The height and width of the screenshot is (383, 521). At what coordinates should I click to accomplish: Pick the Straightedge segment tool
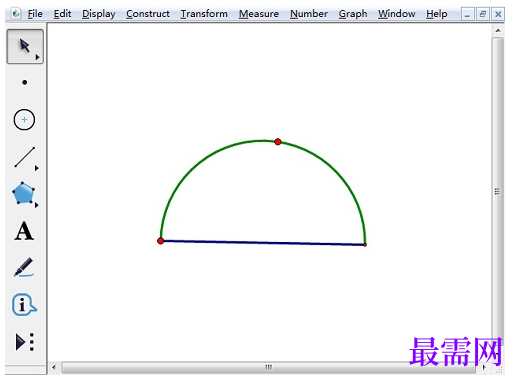coord(25,157)
